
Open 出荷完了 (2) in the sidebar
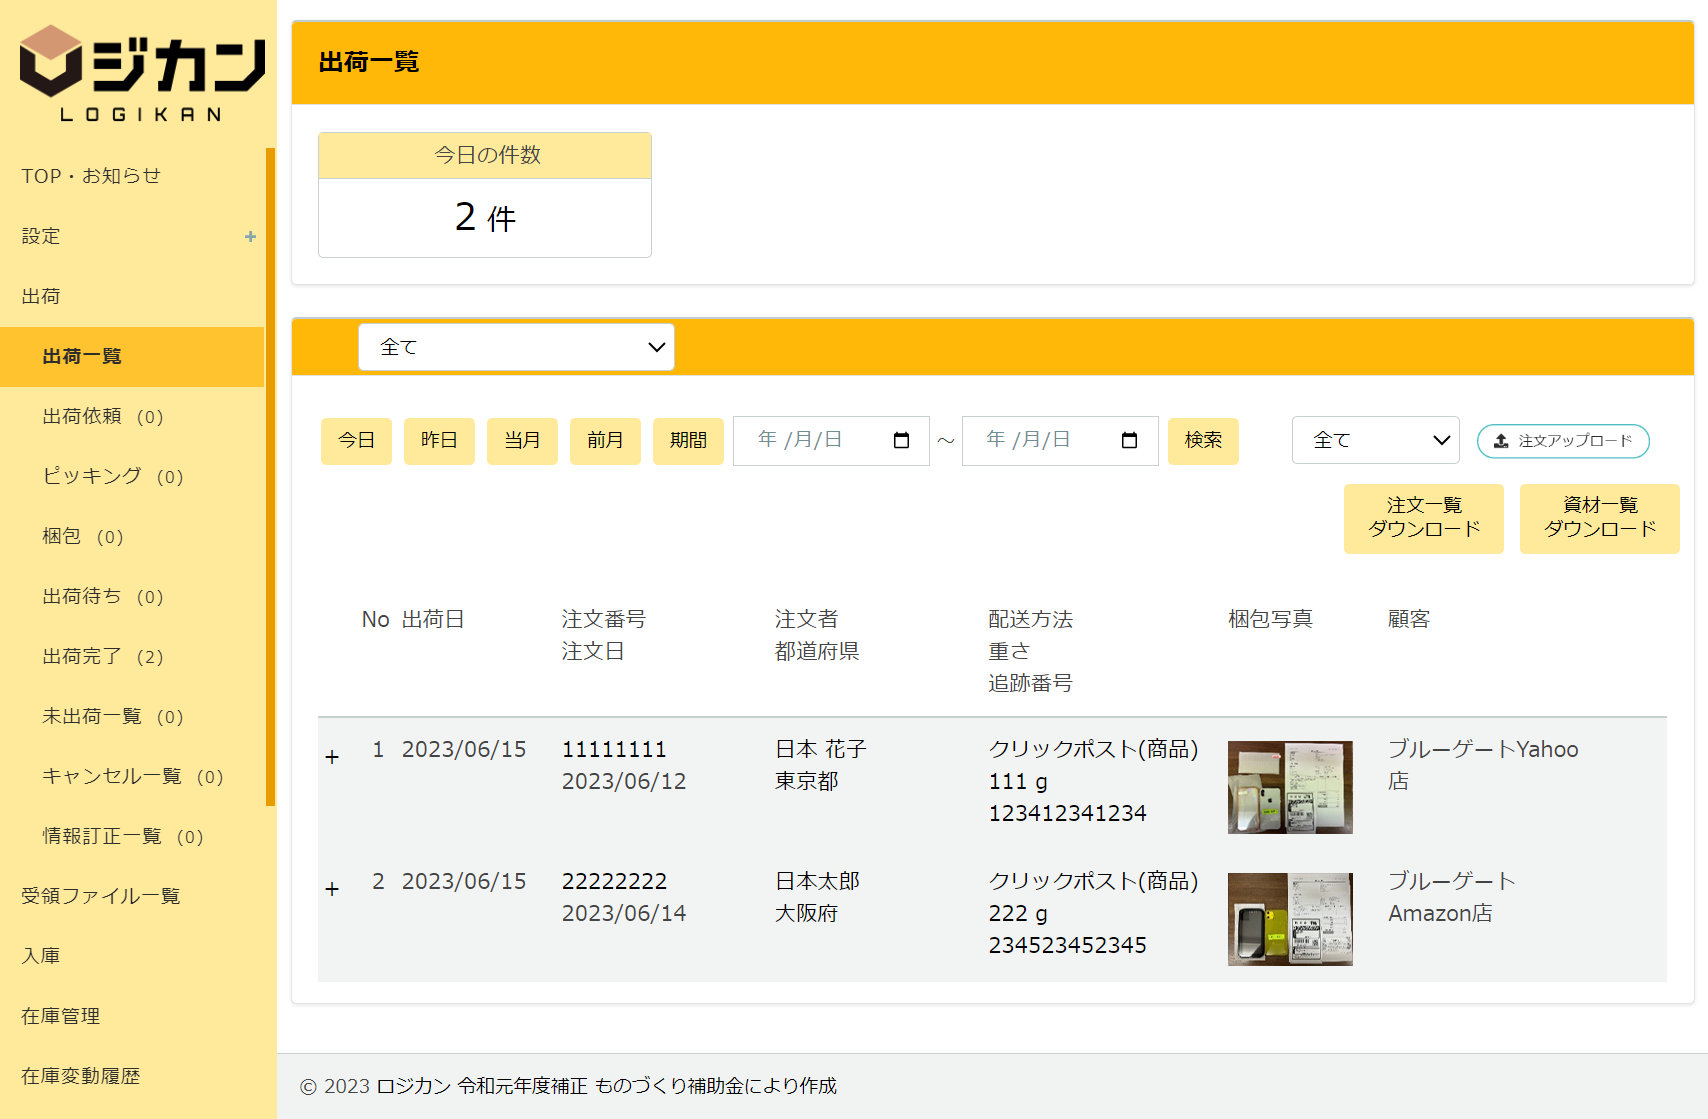(x=103, y=657)
